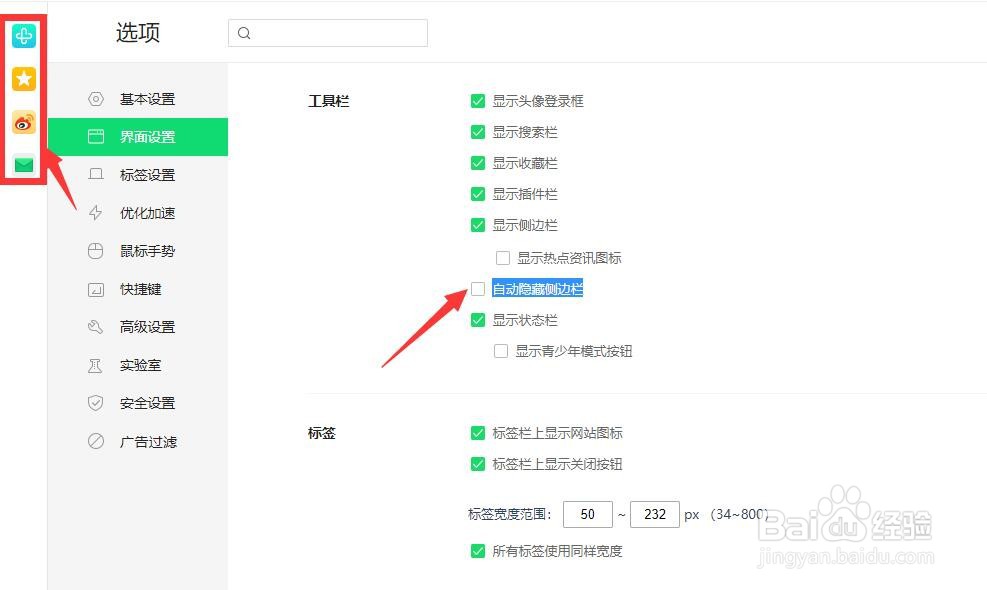Viewport: 987px width, 590px height.
Task: Open 高级设置 page
Action: [x=138, y=327]
